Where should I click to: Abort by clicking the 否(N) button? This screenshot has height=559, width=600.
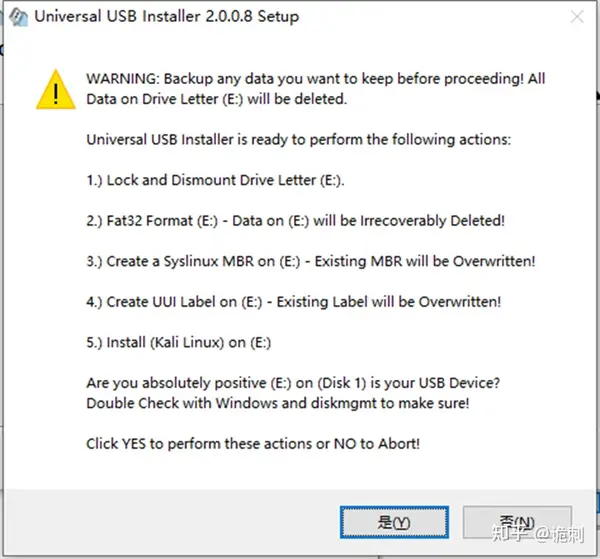click(x=517, y=522)
